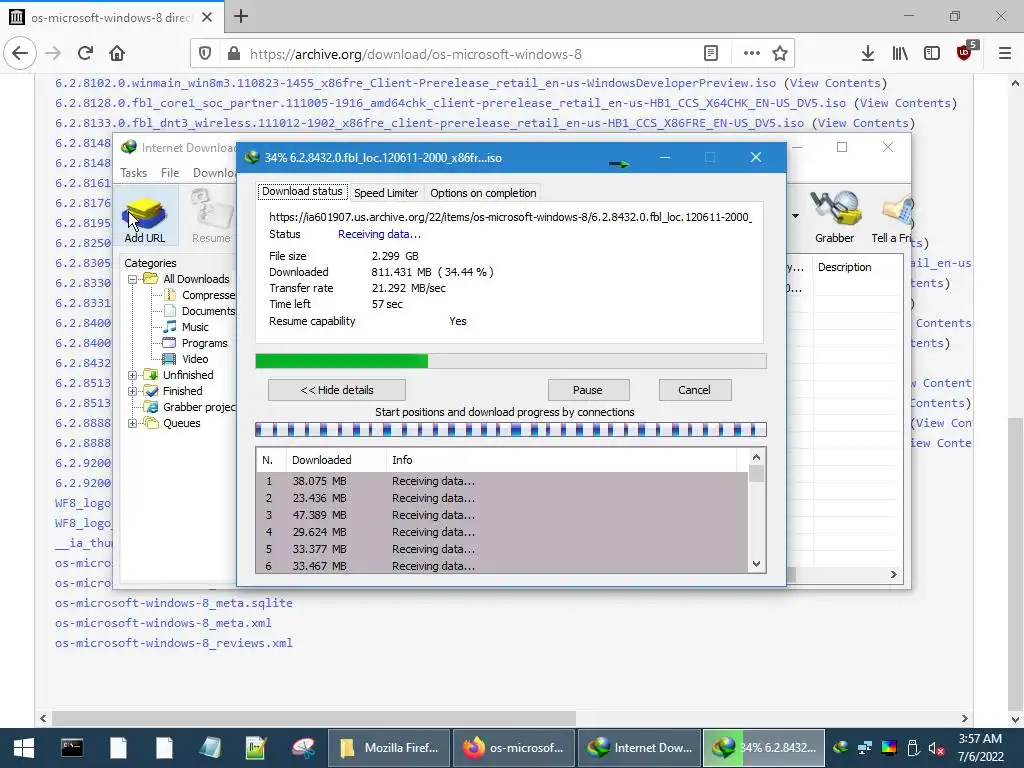
Task: Open Firefox downloads panel
Action: click(x=867, y=54)
